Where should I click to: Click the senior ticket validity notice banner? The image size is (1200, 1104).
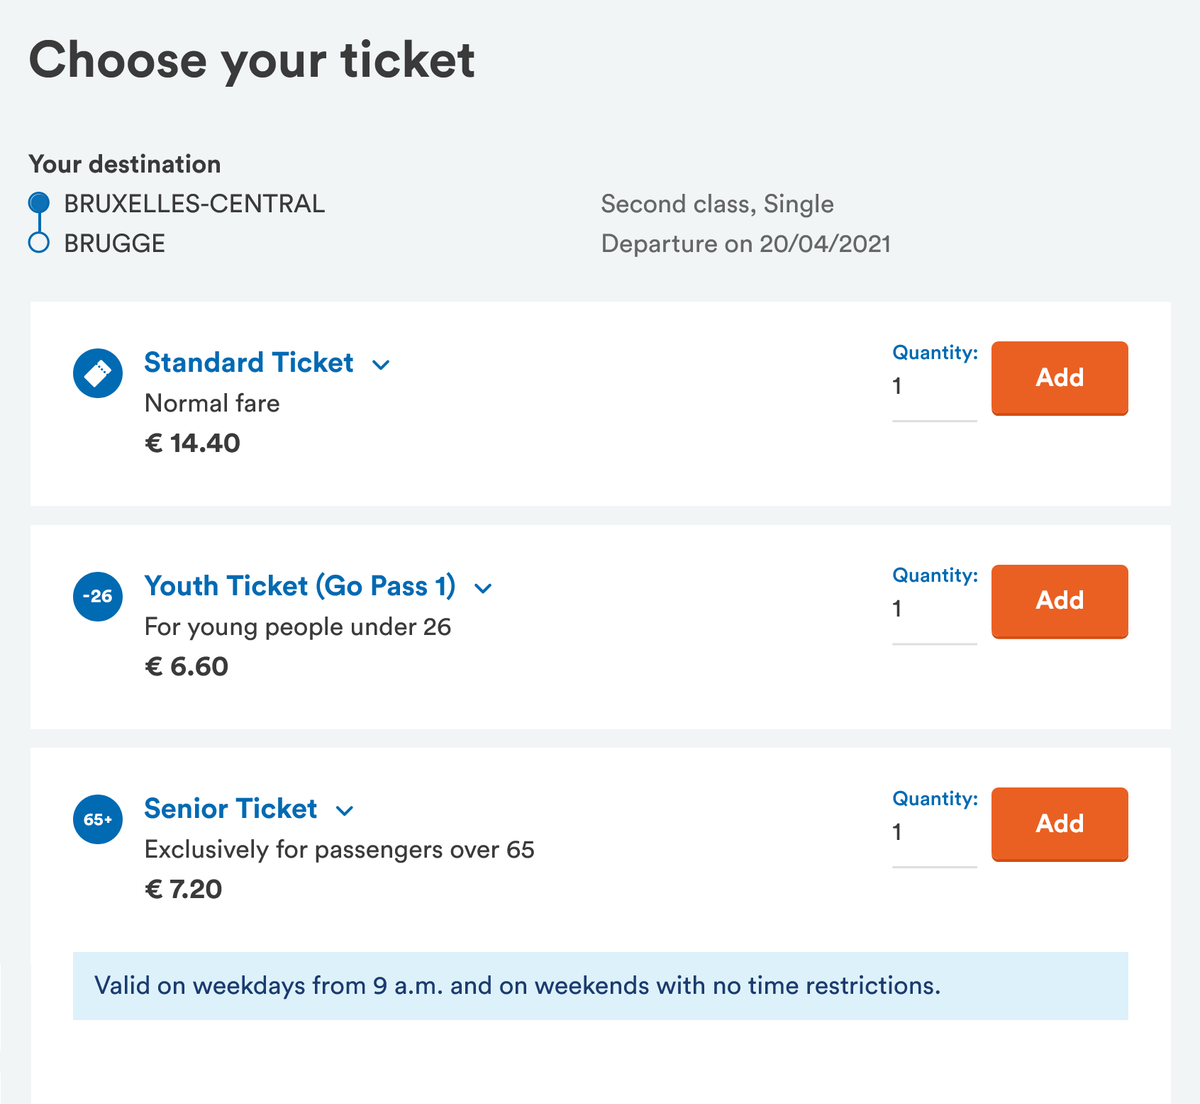tap(600, 986)
